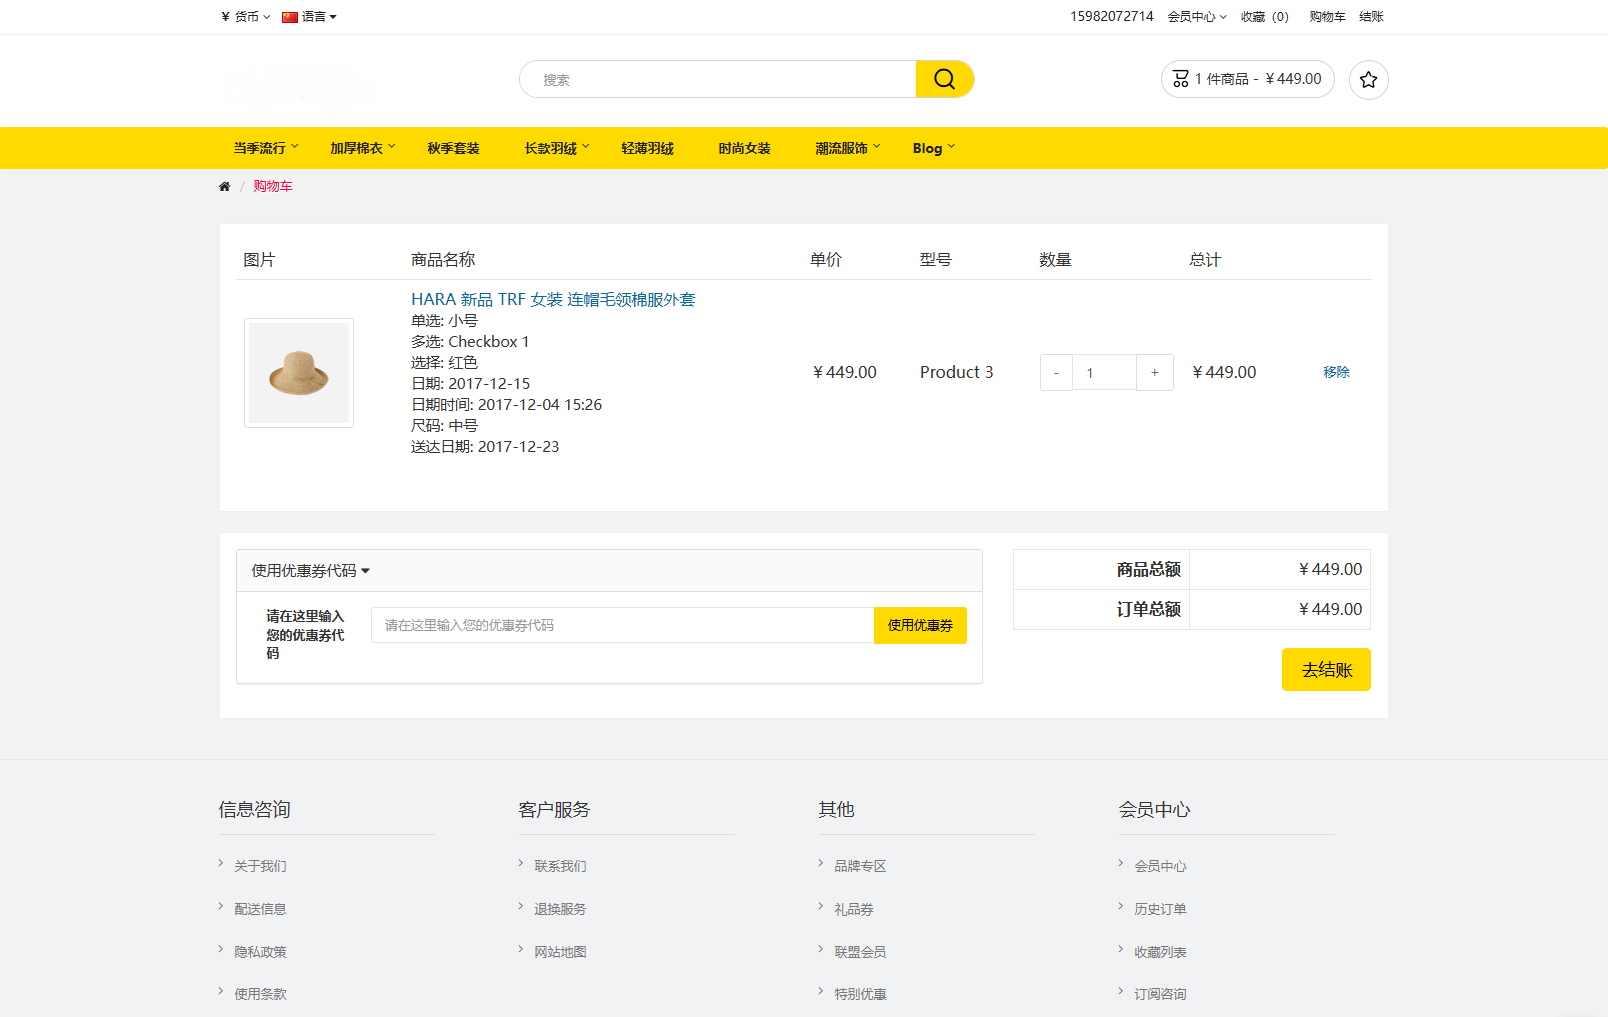Collapse the 使用优惠券代码 panel
1608x1017 pixels.
[x=310, y=571]
